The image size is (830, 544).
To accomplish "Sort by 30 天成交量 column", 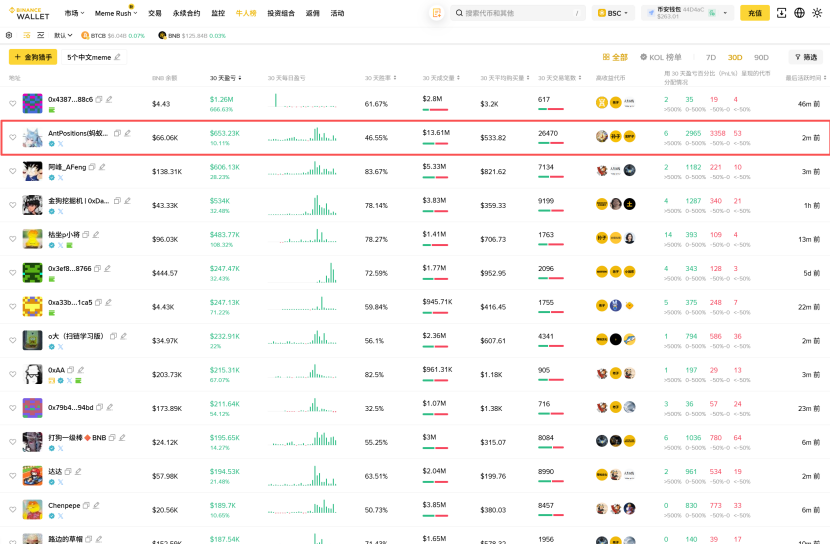I will coord(441,78).
